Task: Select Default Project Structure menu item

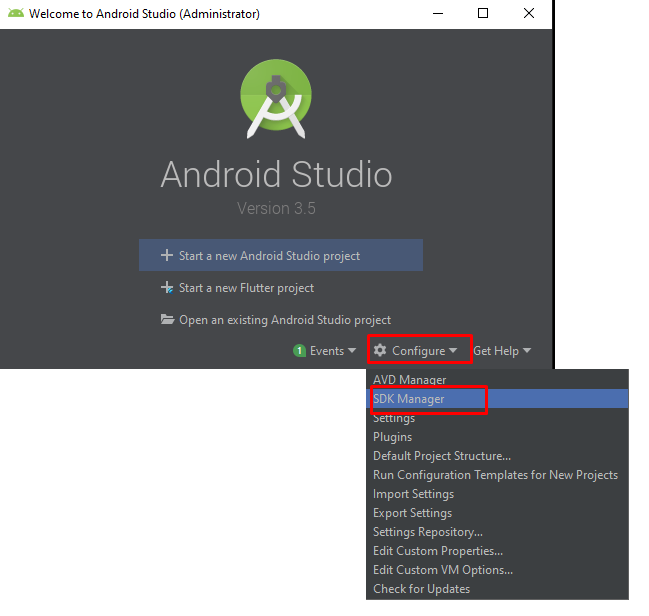Action: click(441, 456)
